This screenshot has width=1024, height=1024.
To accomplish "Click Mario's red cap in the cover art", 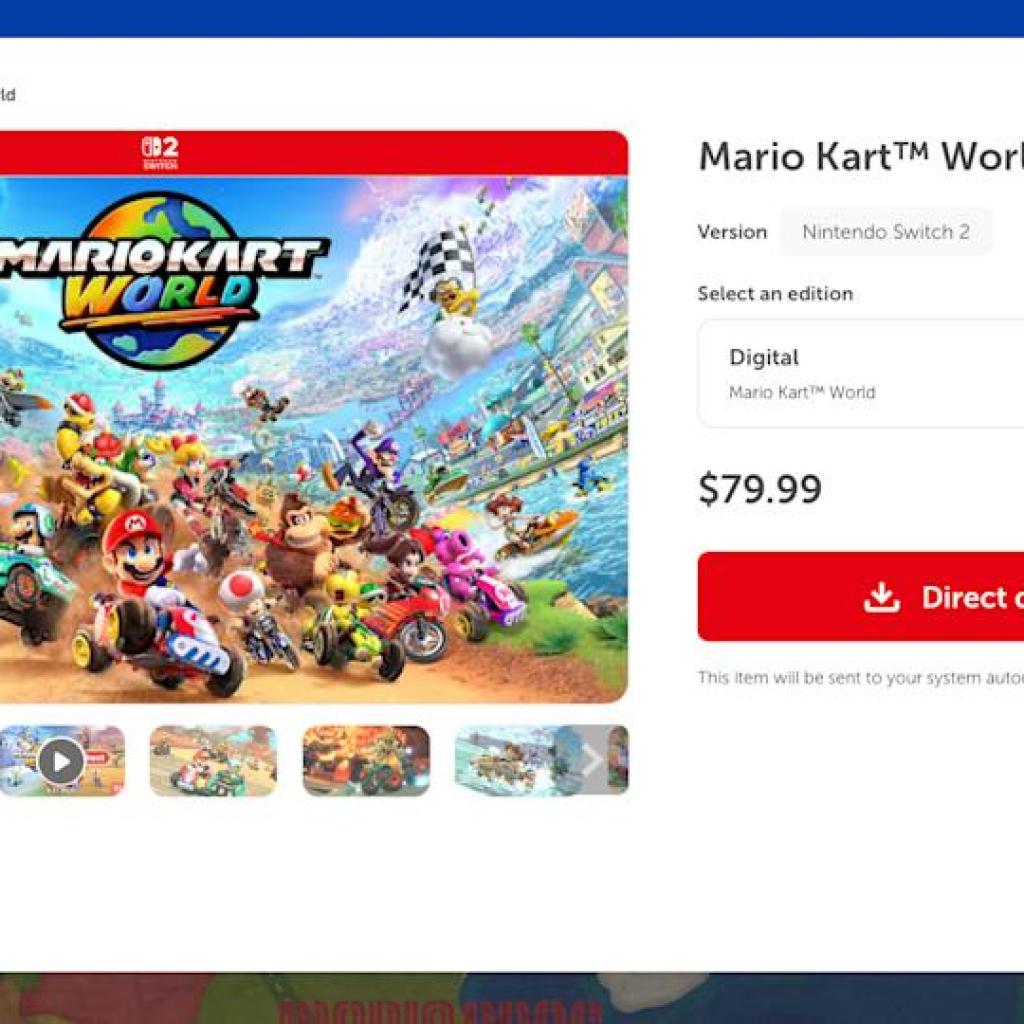I will click(133, 528).
